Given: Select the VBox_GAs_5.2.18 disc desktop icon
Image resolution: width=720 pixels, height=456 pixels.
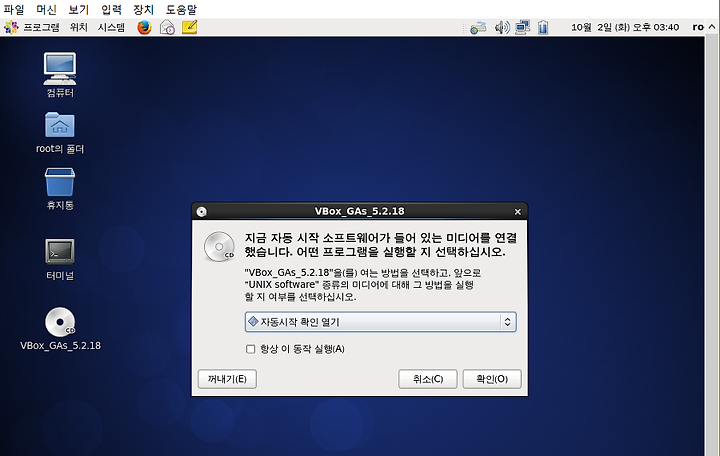Looking at the screenshot, I should click(60, 329).
